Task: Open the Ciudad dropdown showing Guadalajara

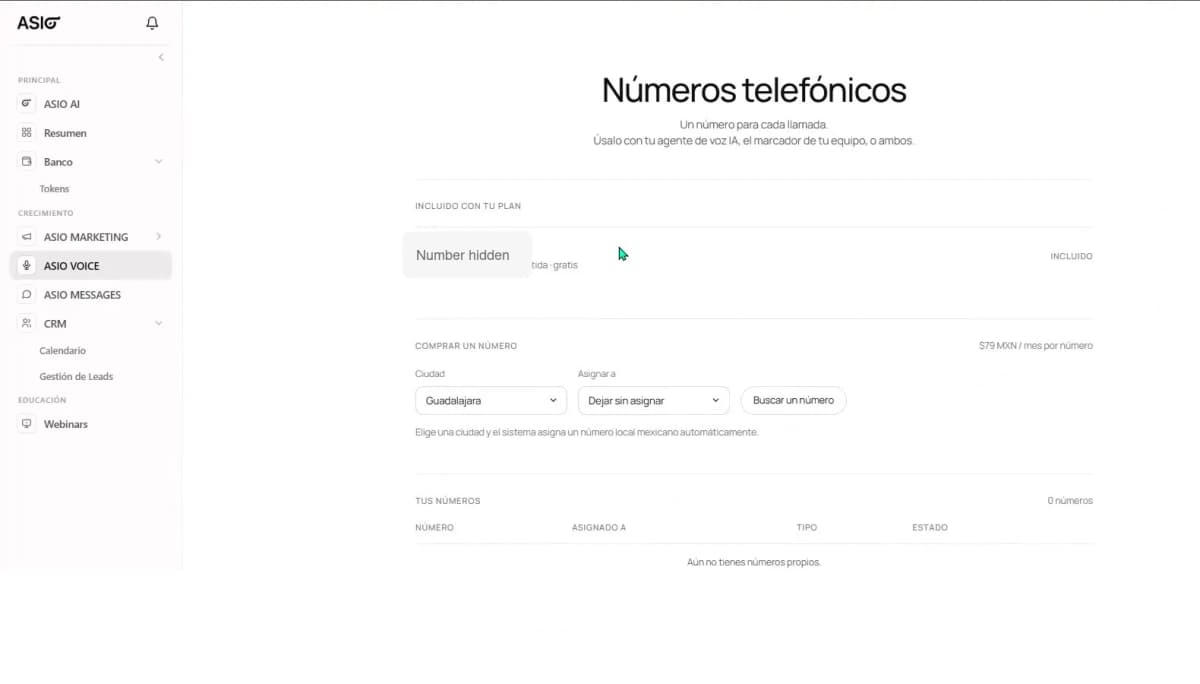Action: 491,400
